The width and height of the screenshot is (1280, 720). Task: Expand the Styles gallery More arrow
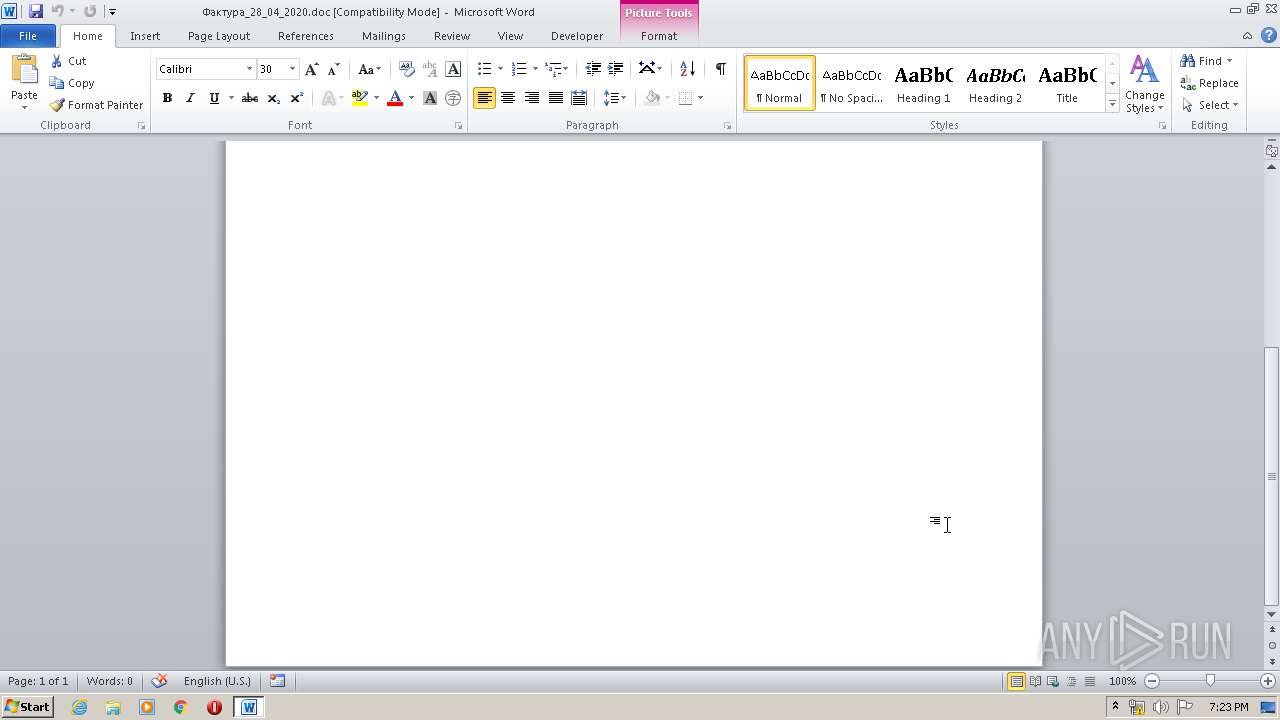point(1113,105)
